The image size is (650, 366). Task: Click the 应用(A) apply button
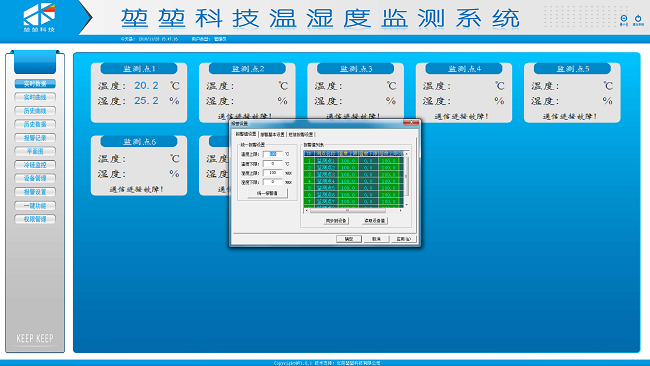[x=404, y=239]
